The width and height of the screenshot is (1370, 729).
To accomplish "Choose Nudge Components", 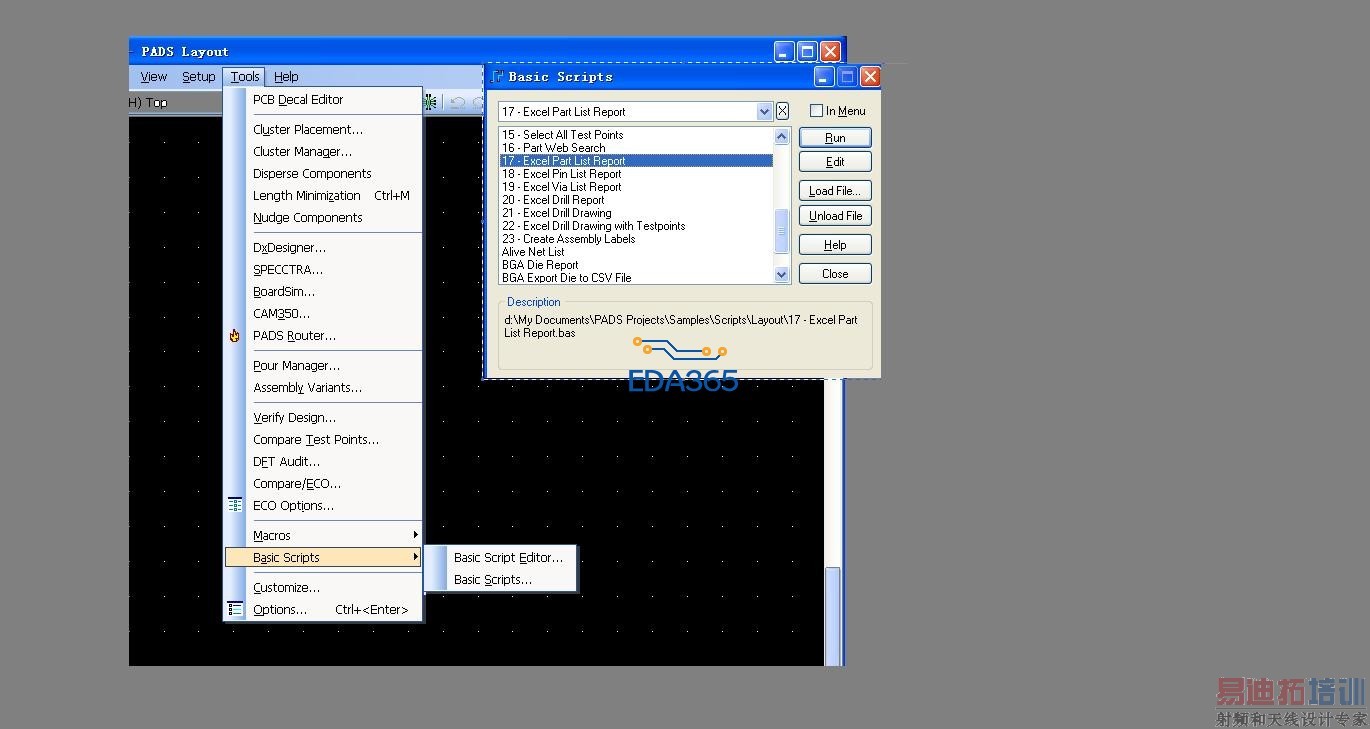I will 322,218.
